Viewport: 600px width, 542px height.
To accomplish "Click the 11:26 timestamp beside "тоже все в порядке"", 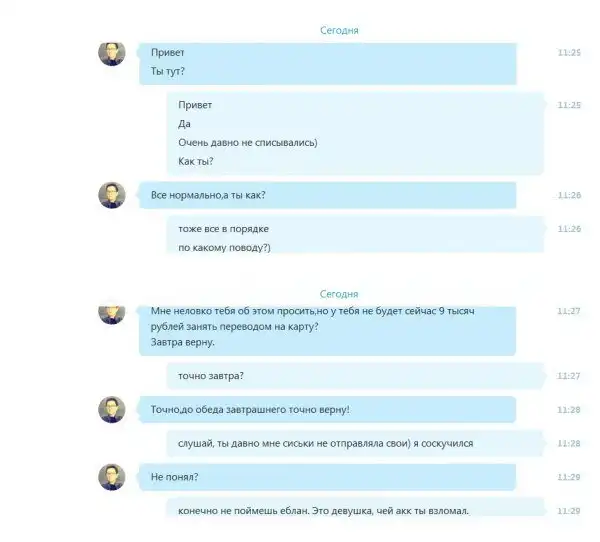I will pyautogui.click(x=569, y=229).
